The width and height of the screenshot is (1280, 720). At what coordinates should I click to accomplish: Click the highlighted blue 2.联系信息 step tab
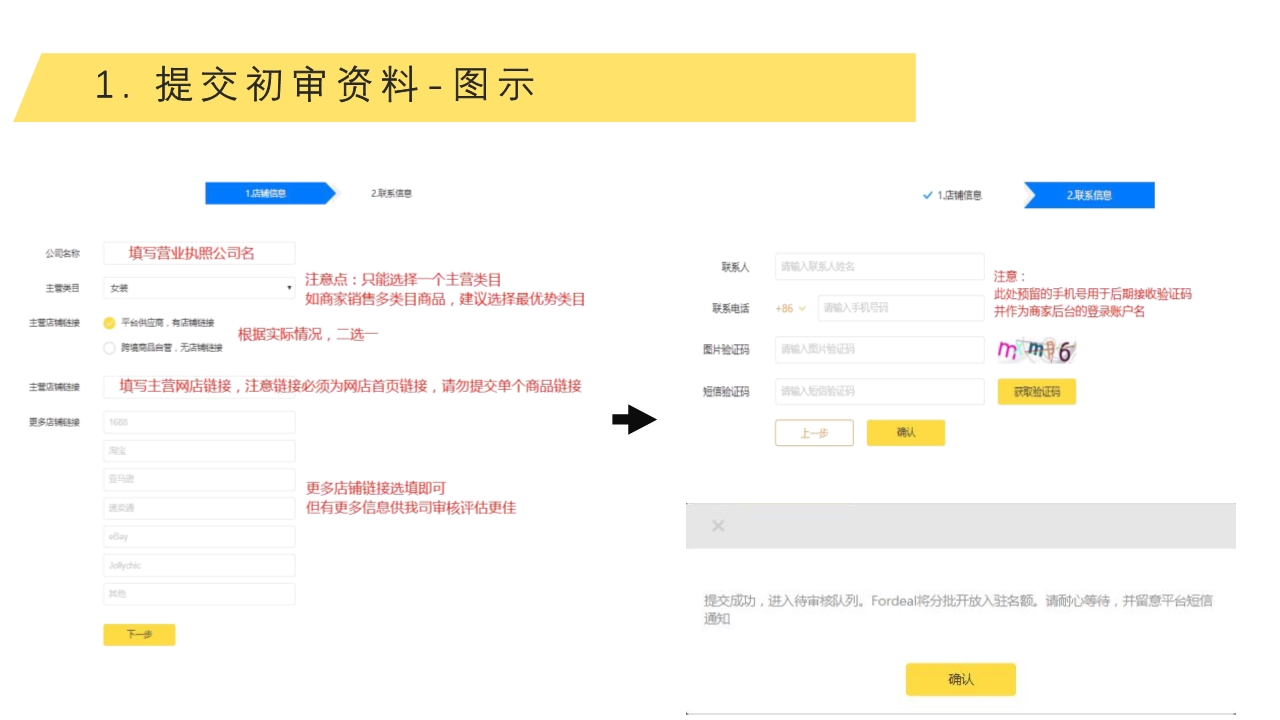tap(1089, 195)
